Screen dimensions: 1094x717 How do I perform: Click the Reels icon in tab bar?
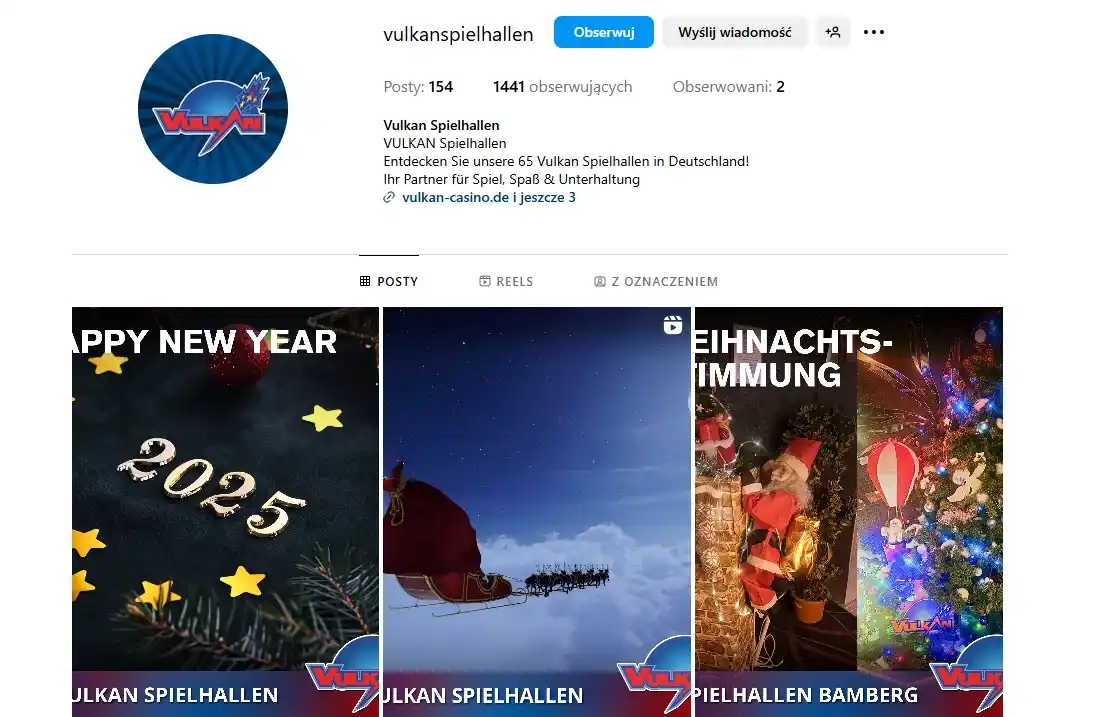tap(485, 281)
